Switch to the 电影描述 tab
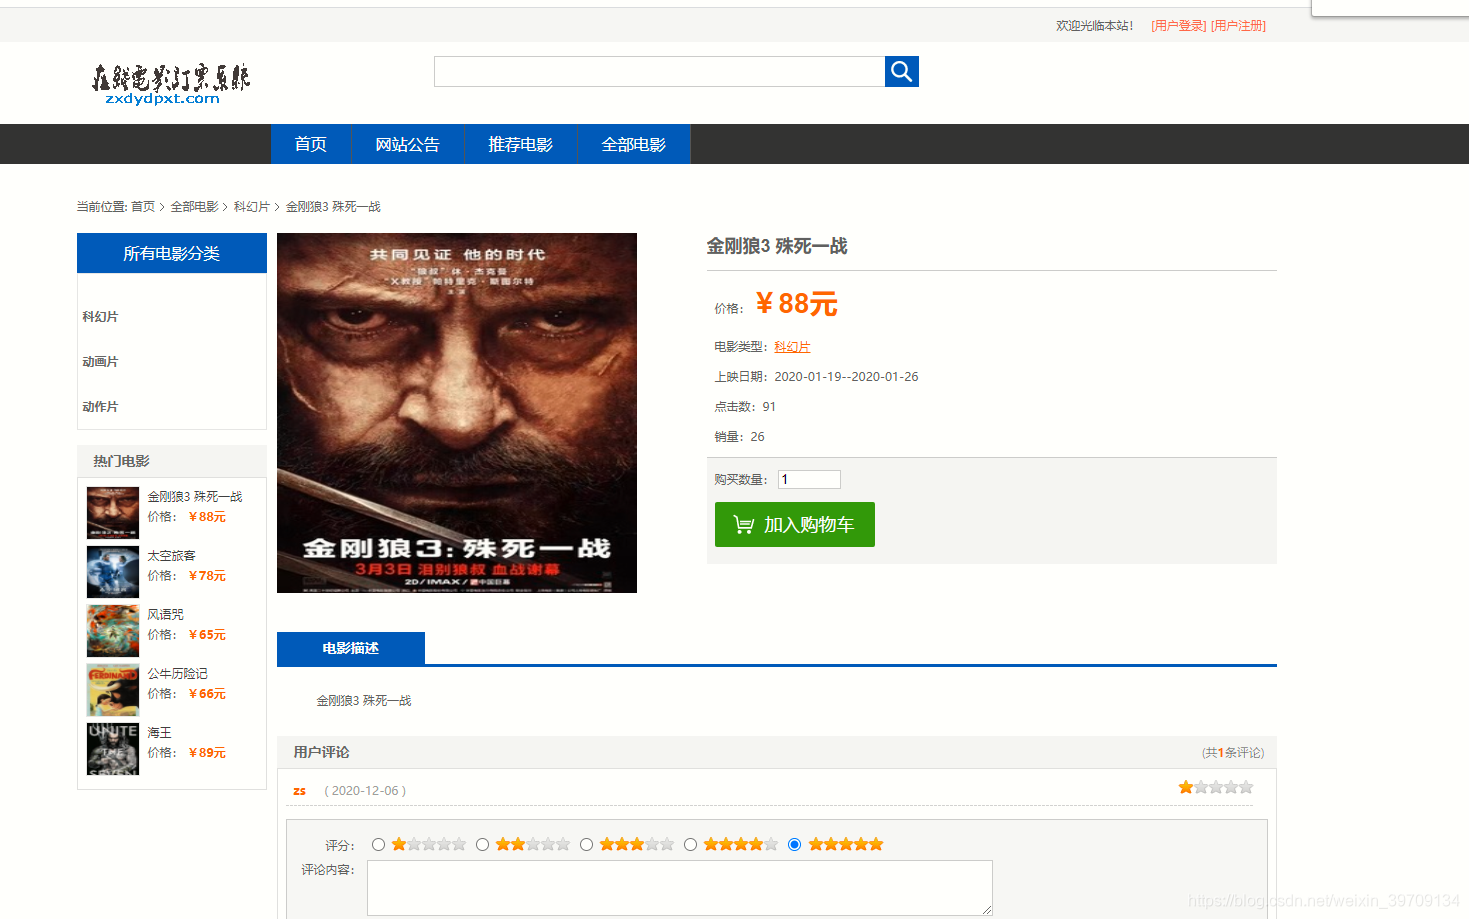 click(351, 648)
